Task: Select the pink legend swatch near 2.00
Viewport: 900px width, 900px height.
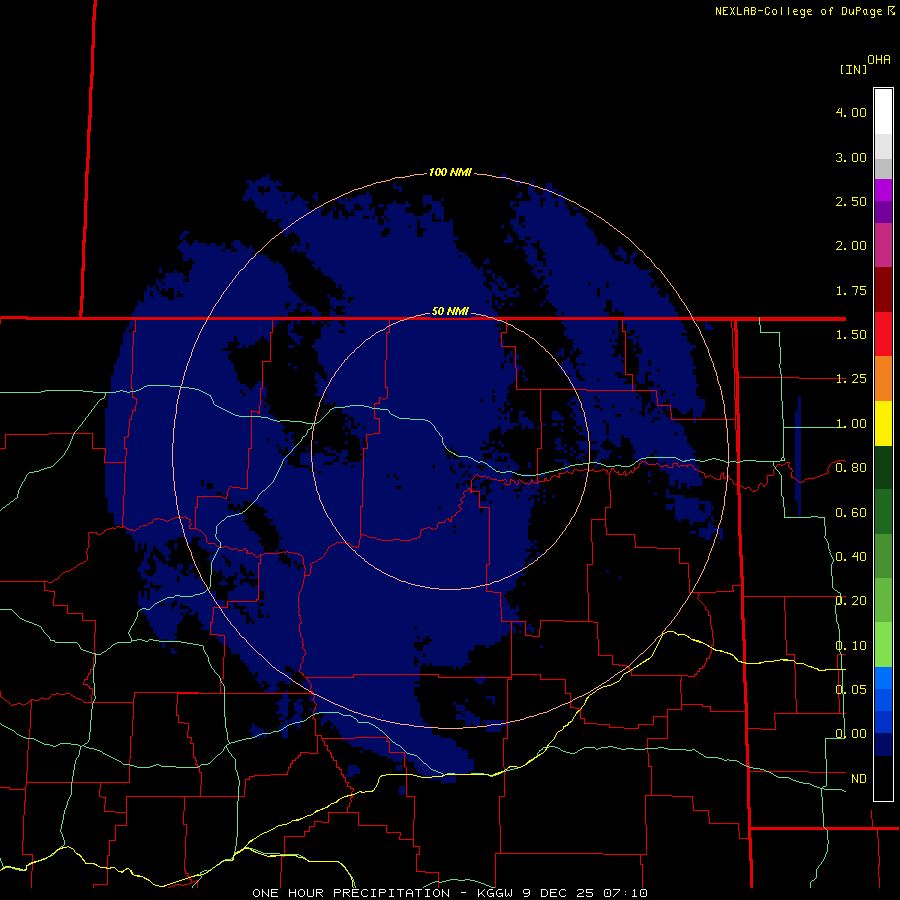Action: [883, 245]
